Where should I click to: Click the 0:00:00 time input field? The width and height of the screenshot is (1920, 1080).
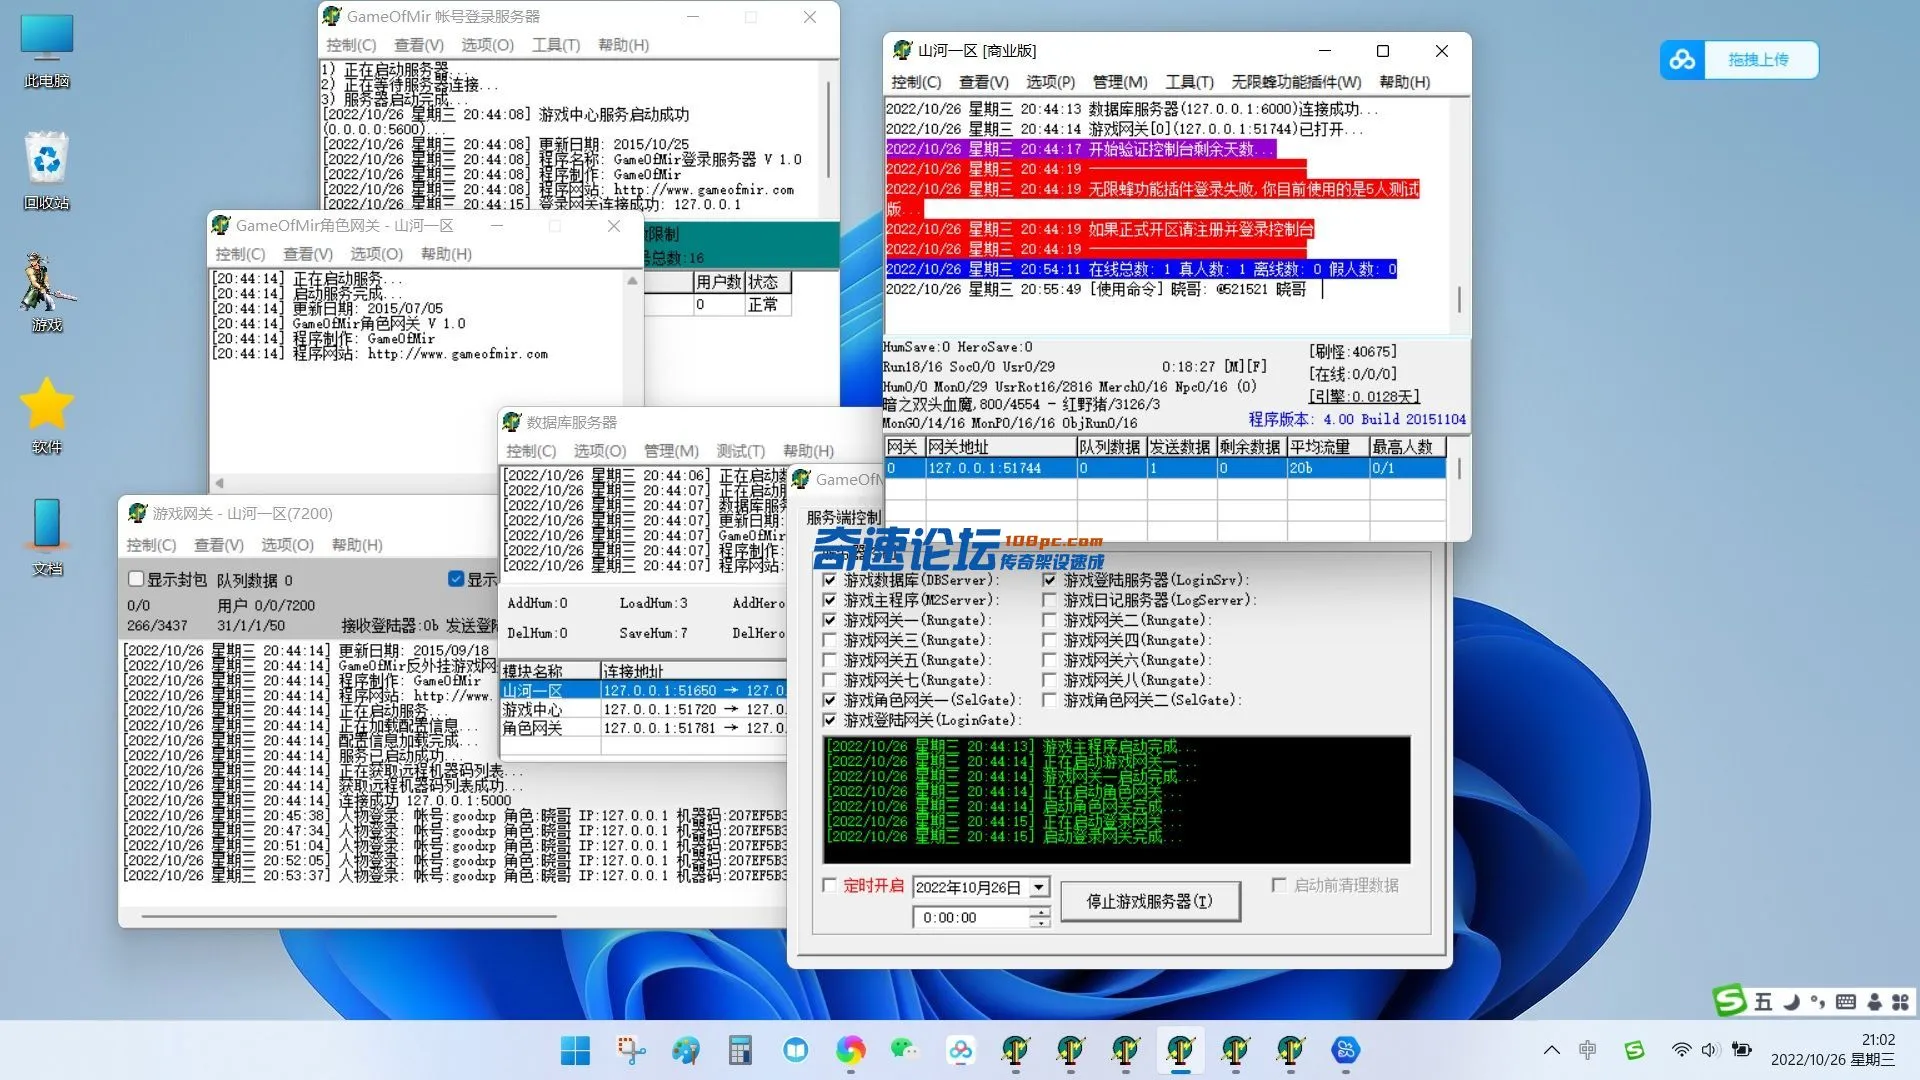coord(971,917)
